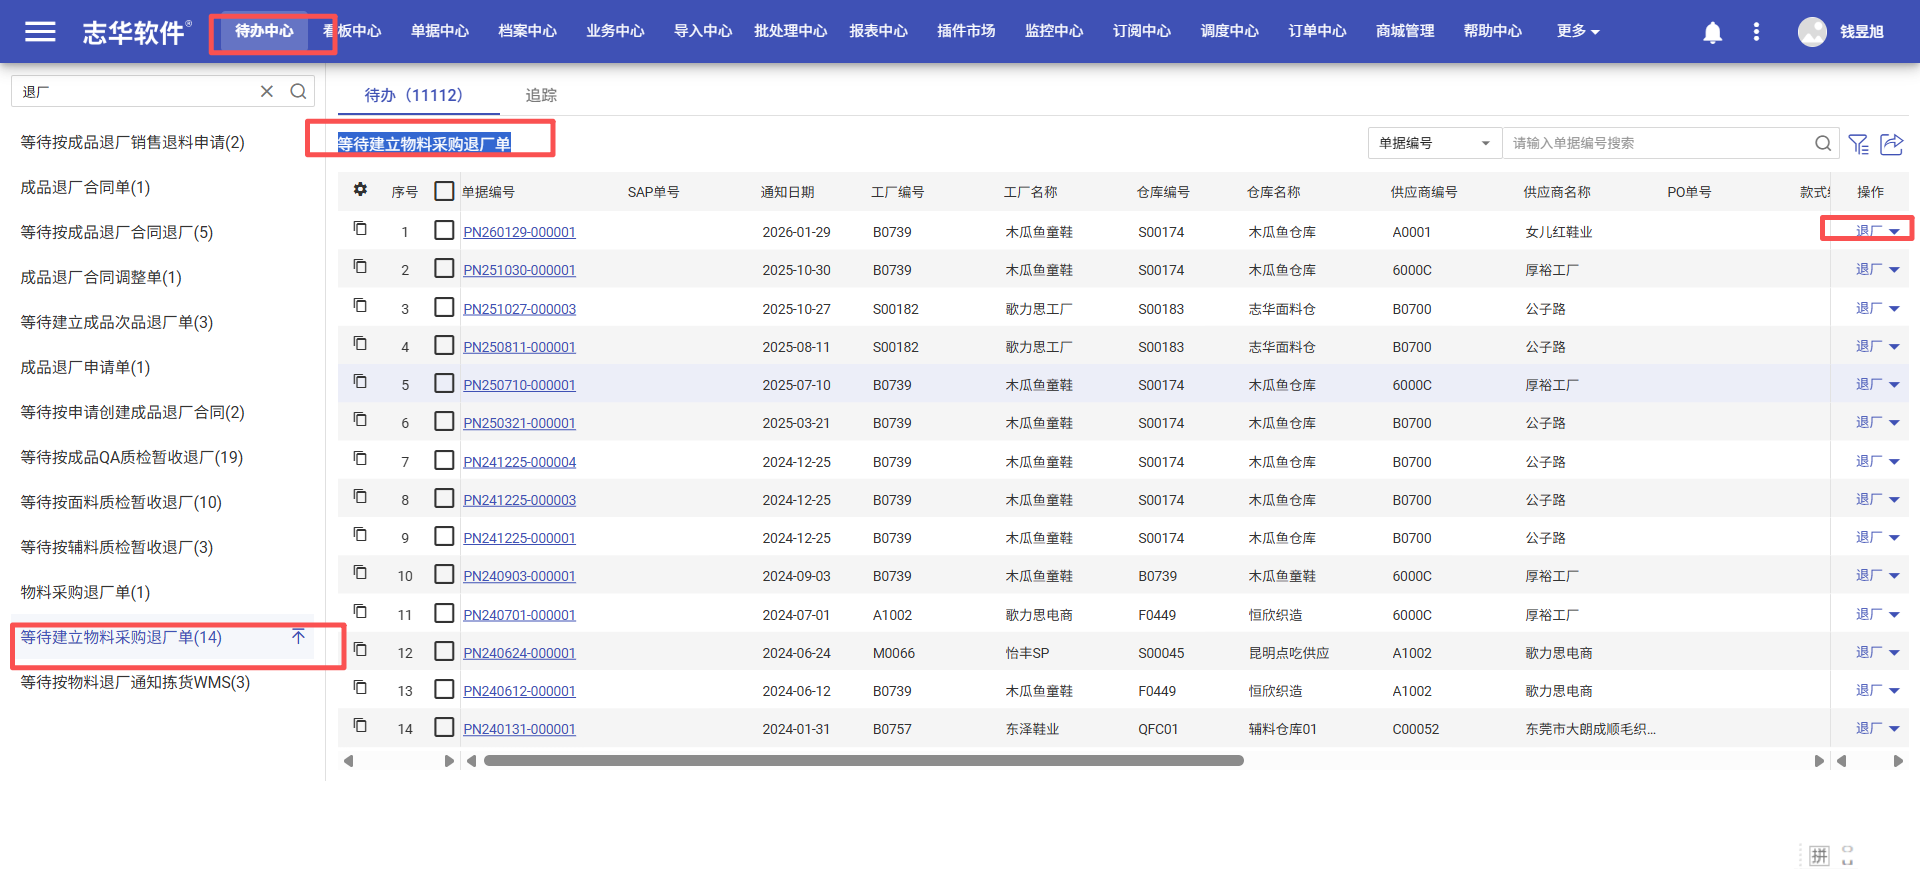Search by document number magnifier icon
Screen dimensions: 1920x869
click(1823, 143)
